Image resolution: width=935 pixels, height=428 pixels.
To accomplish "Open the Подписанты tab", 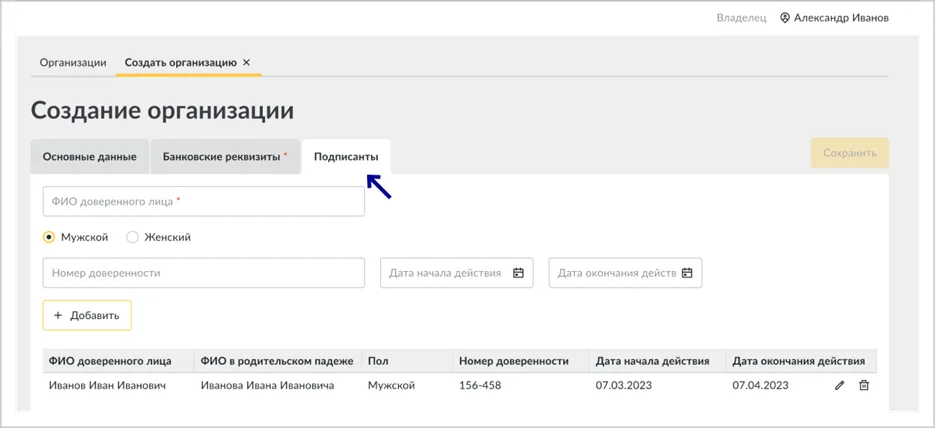I will [x=346, y=157].
